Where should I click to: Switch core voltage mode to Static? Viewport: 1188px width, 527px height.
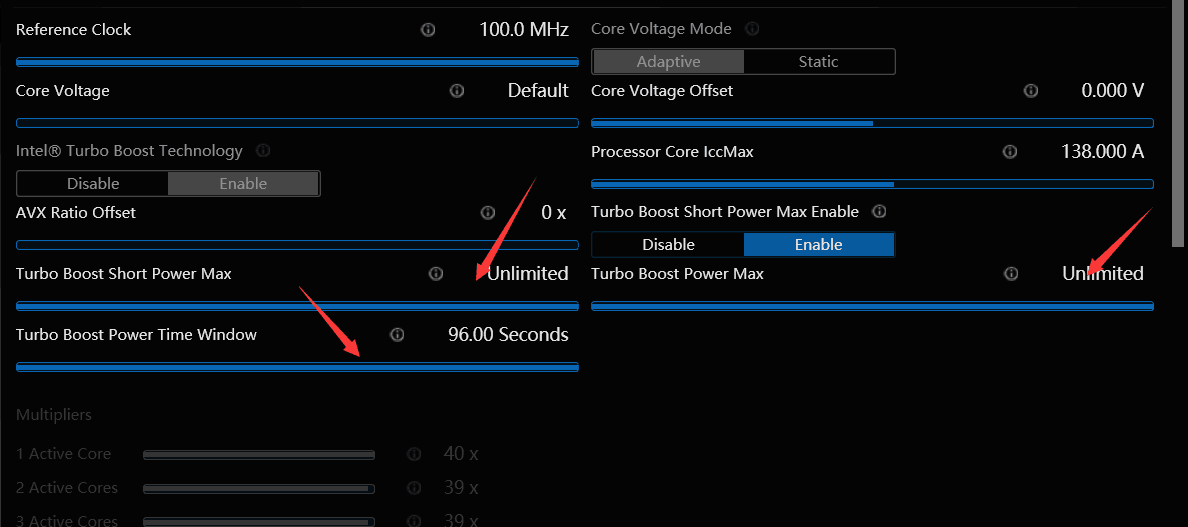click(x=818, y=62)
